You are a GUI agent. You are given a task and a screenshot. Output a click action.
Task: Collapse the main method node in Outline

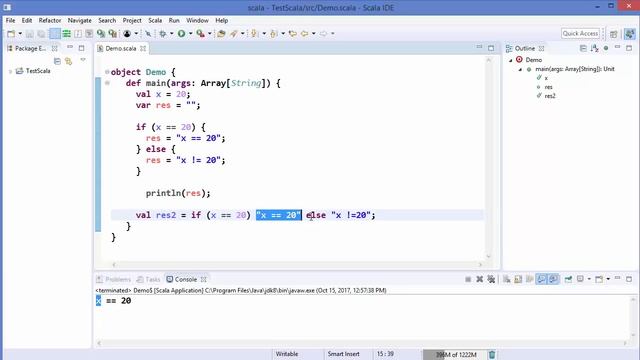520,69
